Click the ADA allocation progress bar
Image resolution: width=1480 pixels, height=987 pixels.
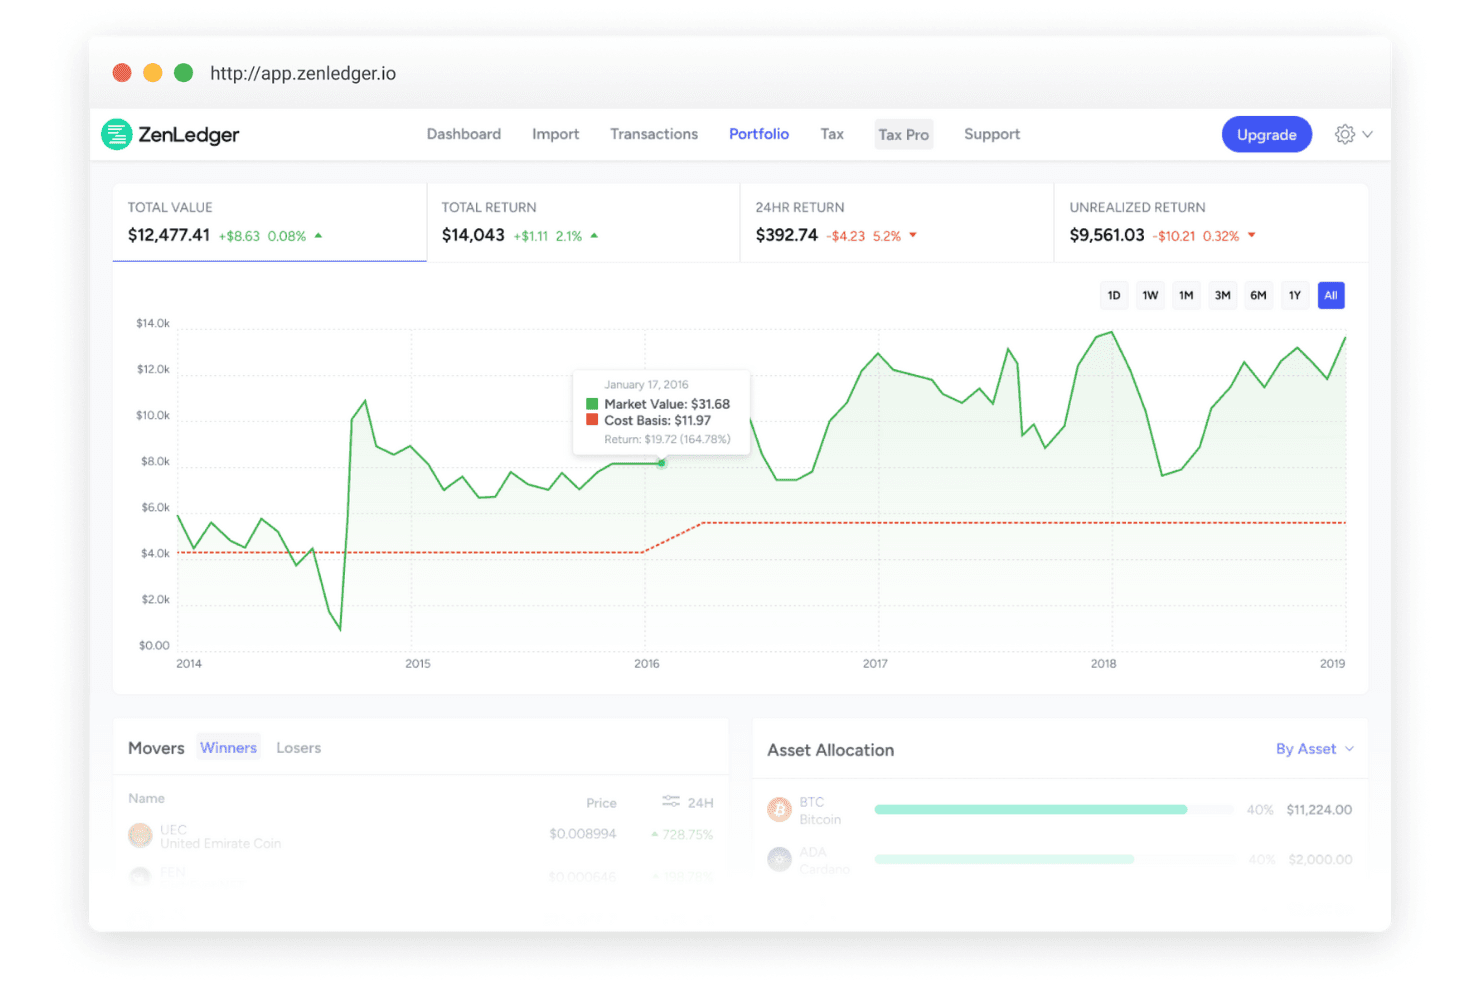[x=1054, y=859]
